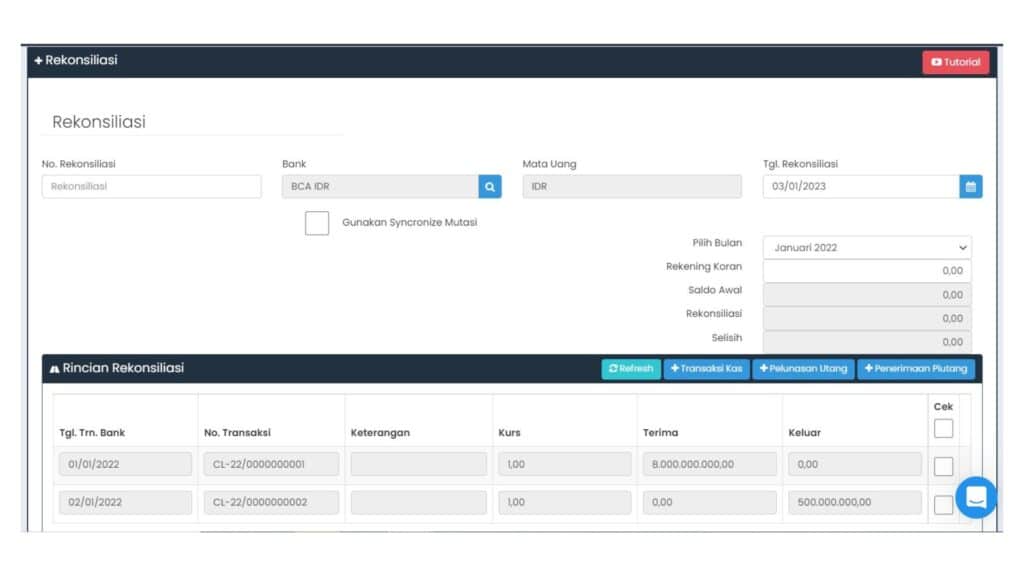The height and width of the screenshot is (576, 1024).
Task: Click the No. Rekonsiliasi input field
Action: [151, 186]
